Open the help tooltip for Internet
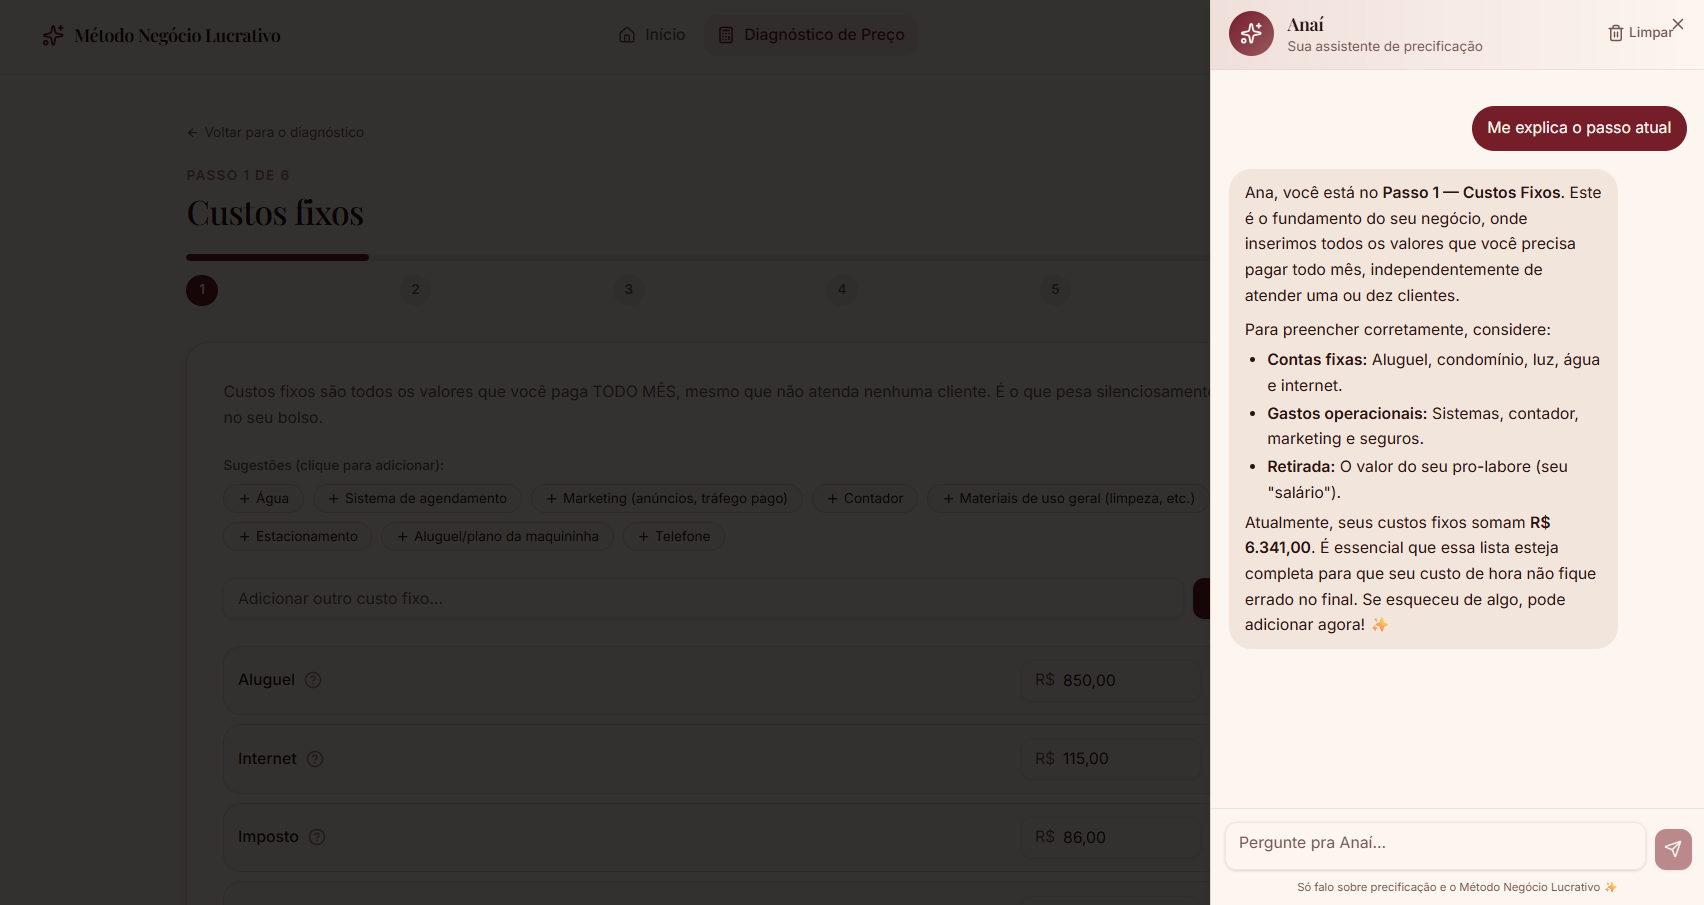1704x905 pixels. (315, 759)
